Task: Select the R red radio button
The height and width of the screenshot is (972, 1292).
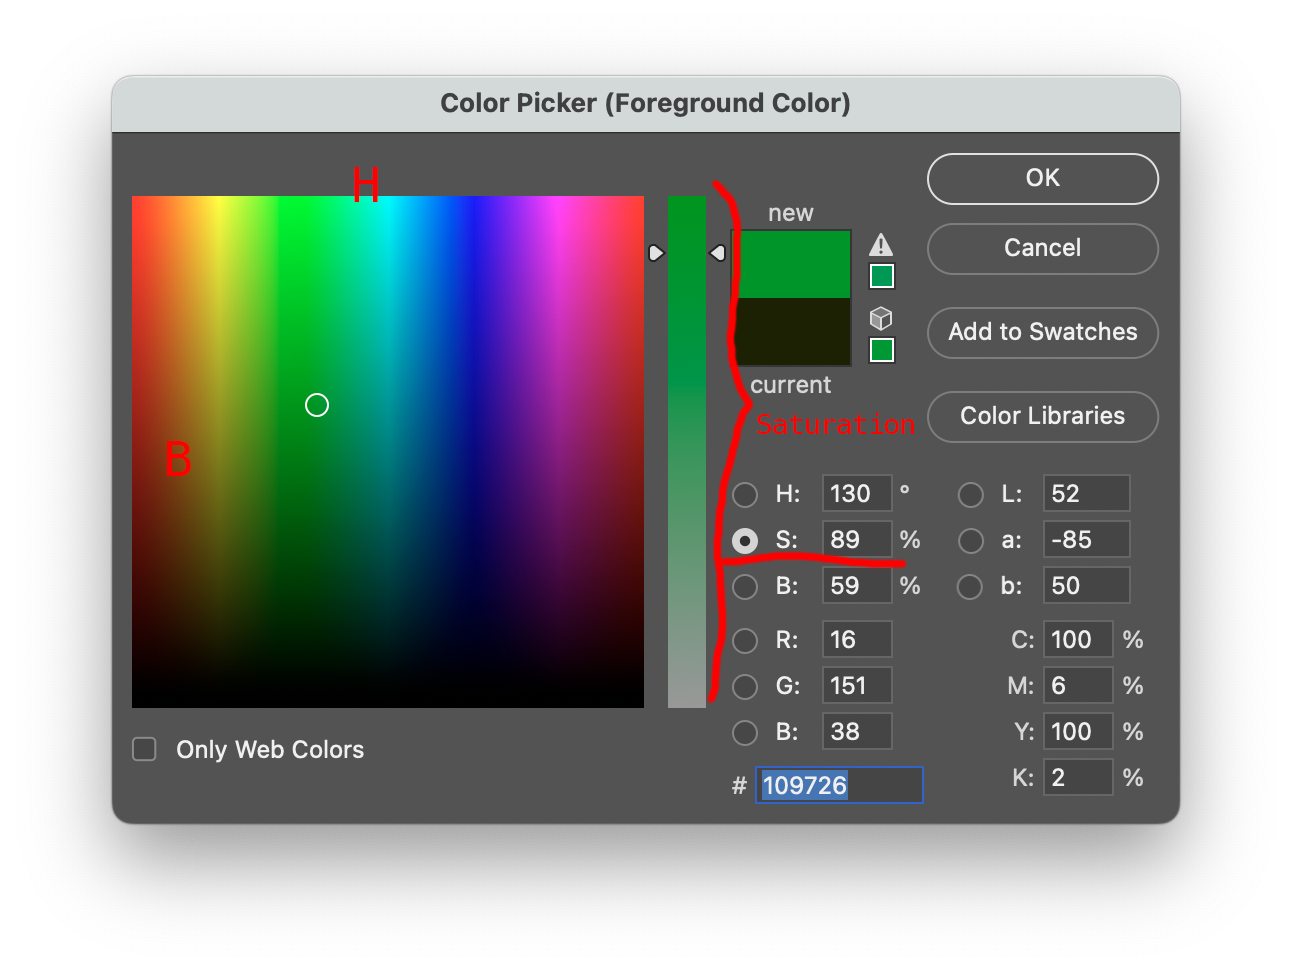Action: pyautogui.click(x=745, y=640)
